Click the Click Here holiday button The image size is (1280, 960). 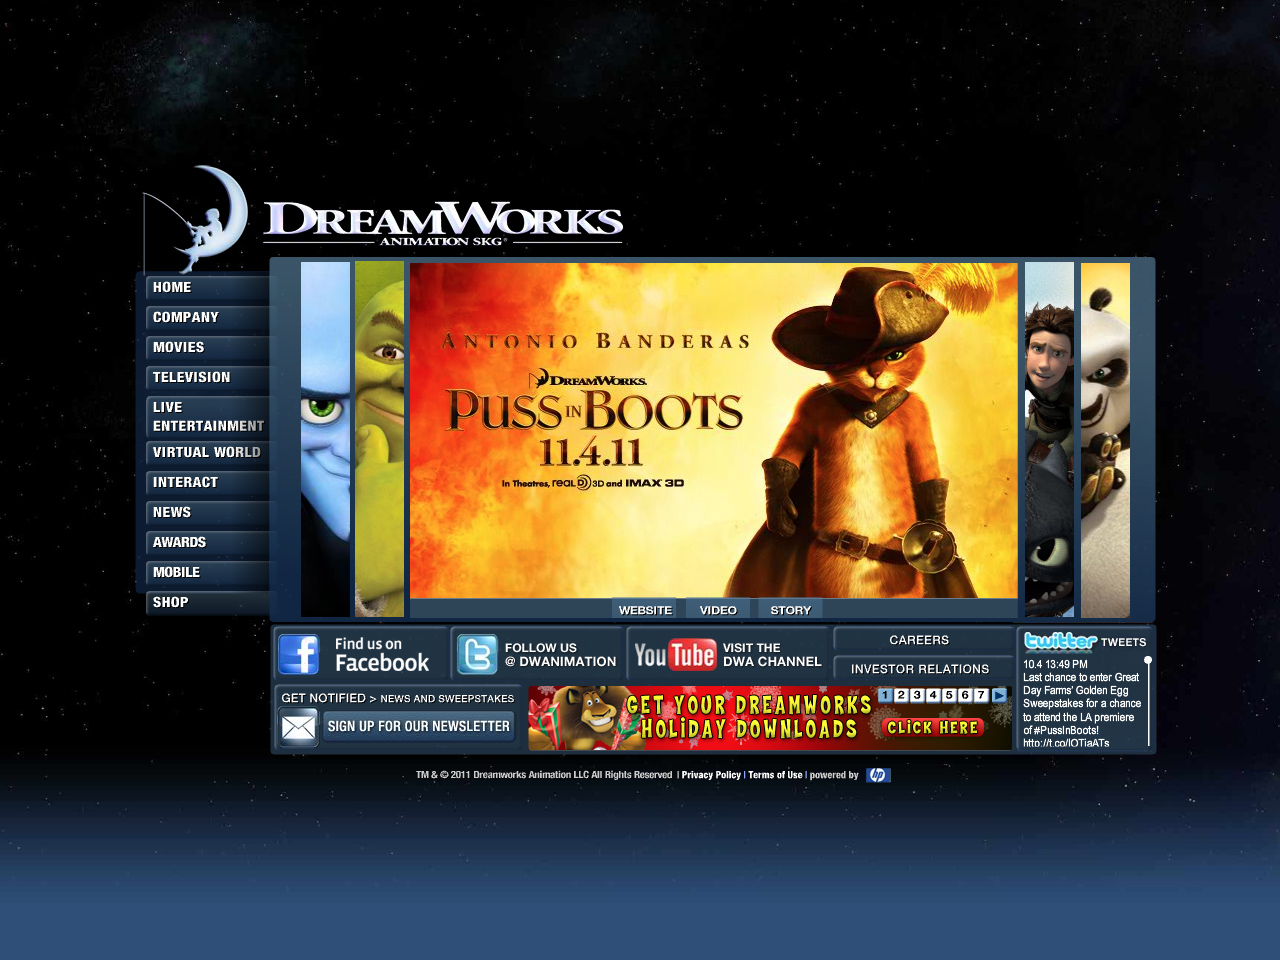(932, 728)
